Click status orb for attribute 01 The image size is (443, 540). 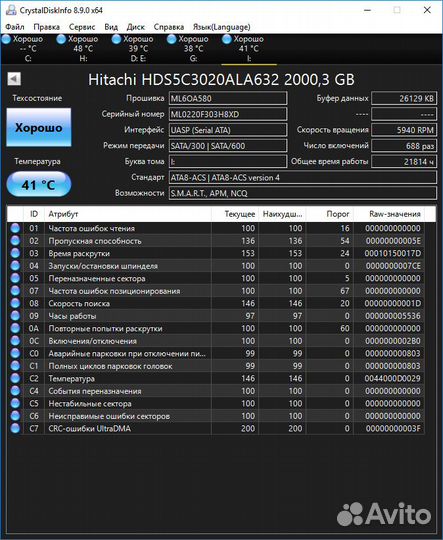click(x=15, y=228)
